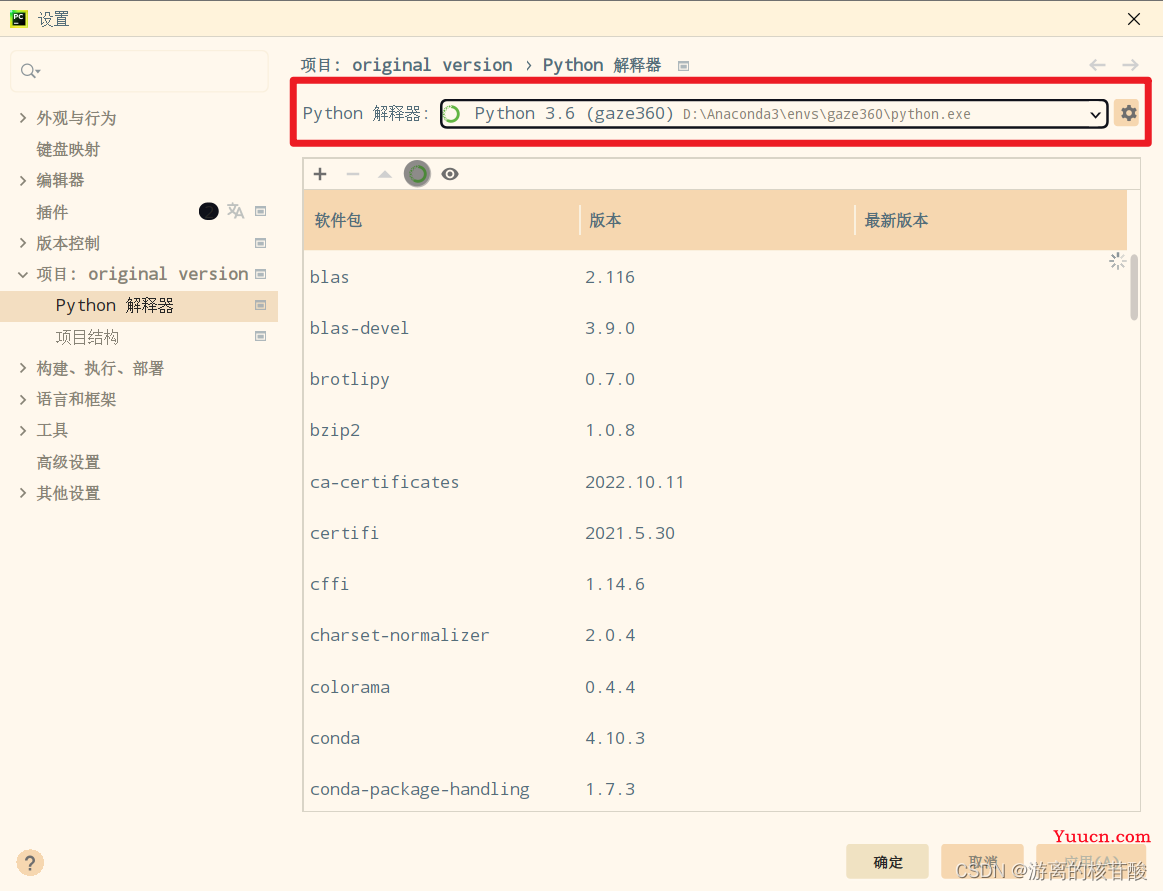Click the project-level icon beside breadcrumb title
The image size is (1163, 891).
click(683, 66)
